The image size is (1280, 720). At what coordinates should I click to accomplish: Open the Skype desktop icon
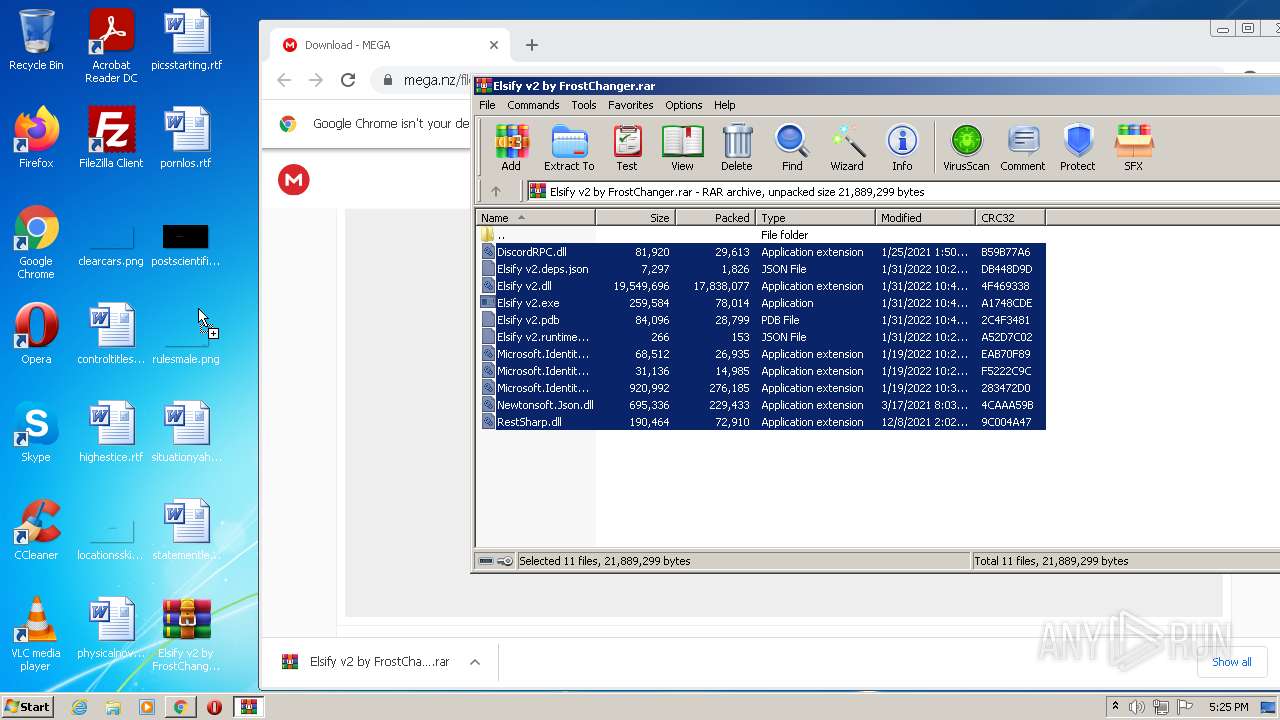(36, 432)
